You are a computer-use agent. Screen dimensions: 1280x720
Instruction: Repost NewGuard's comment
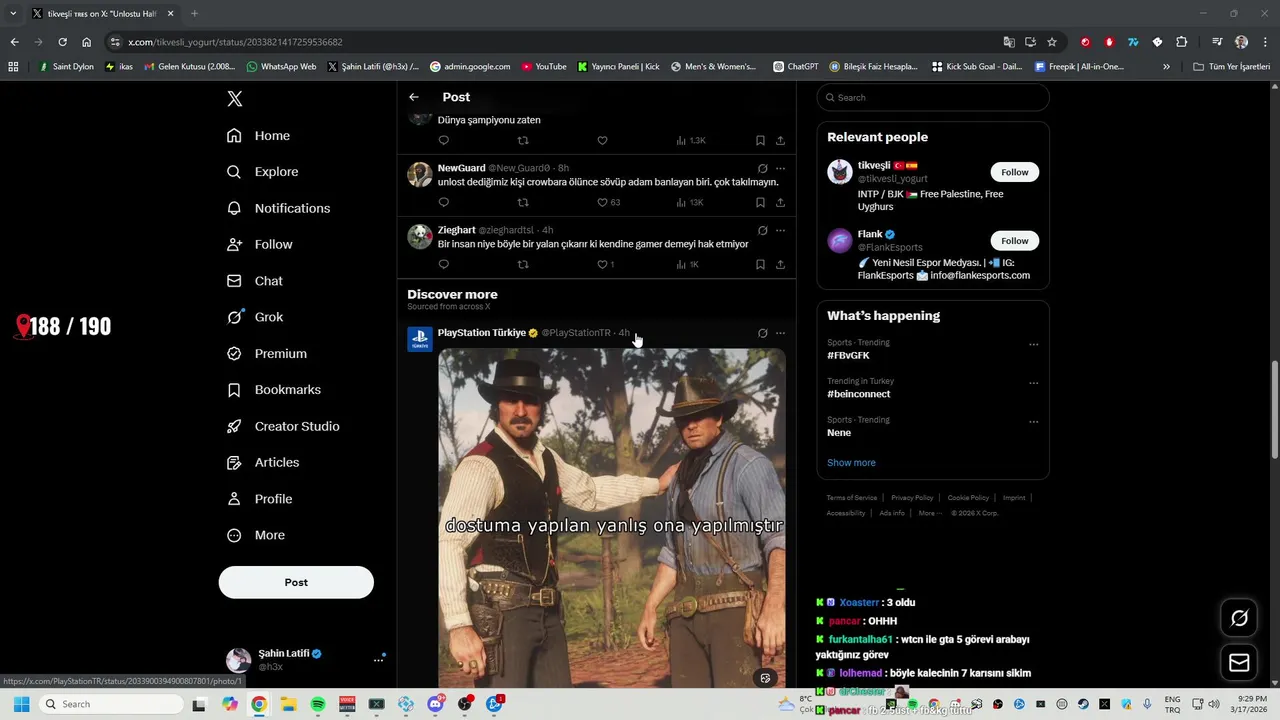[523, 202]
